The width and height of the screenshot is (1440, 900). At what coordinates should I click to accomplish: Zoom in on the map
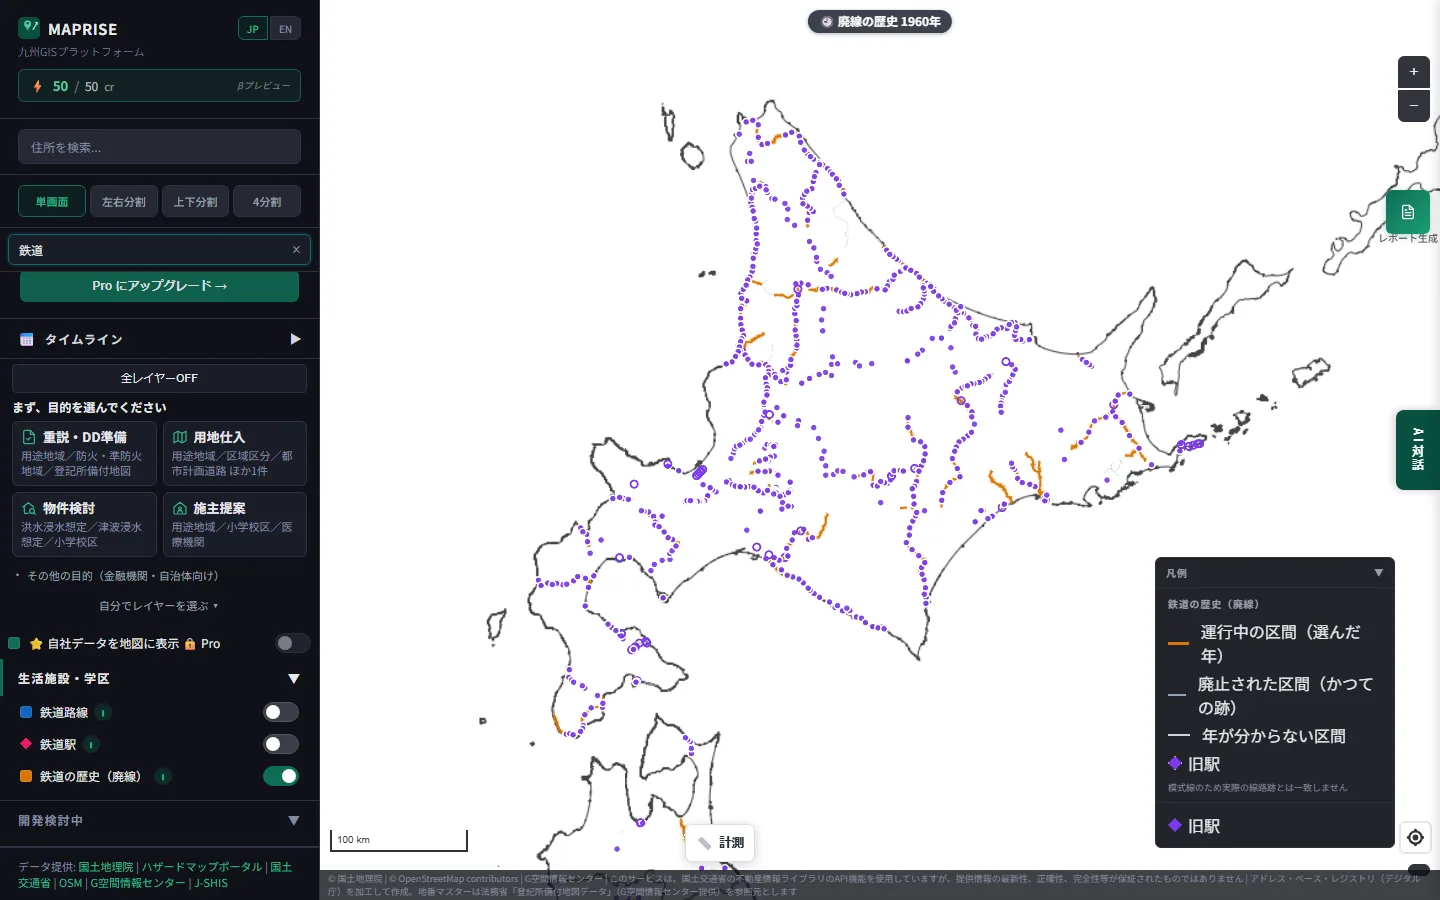1414,72
